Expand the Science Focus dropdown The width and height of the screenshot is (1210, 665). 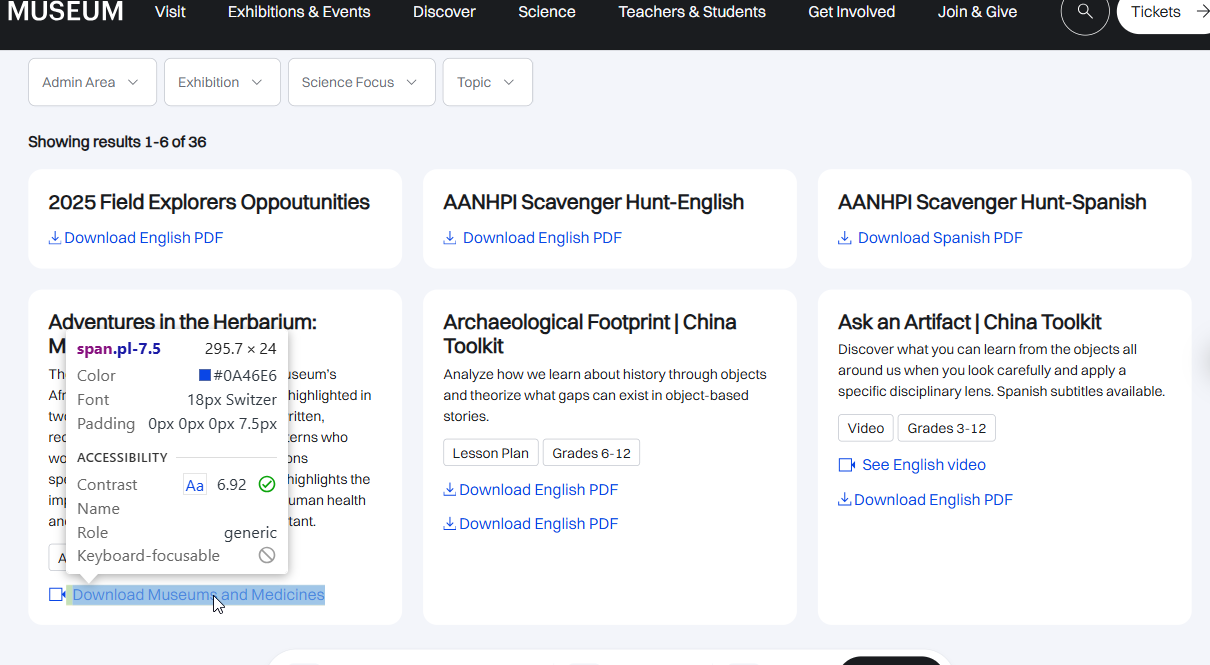pyautogui.click(x=362, y=82)
